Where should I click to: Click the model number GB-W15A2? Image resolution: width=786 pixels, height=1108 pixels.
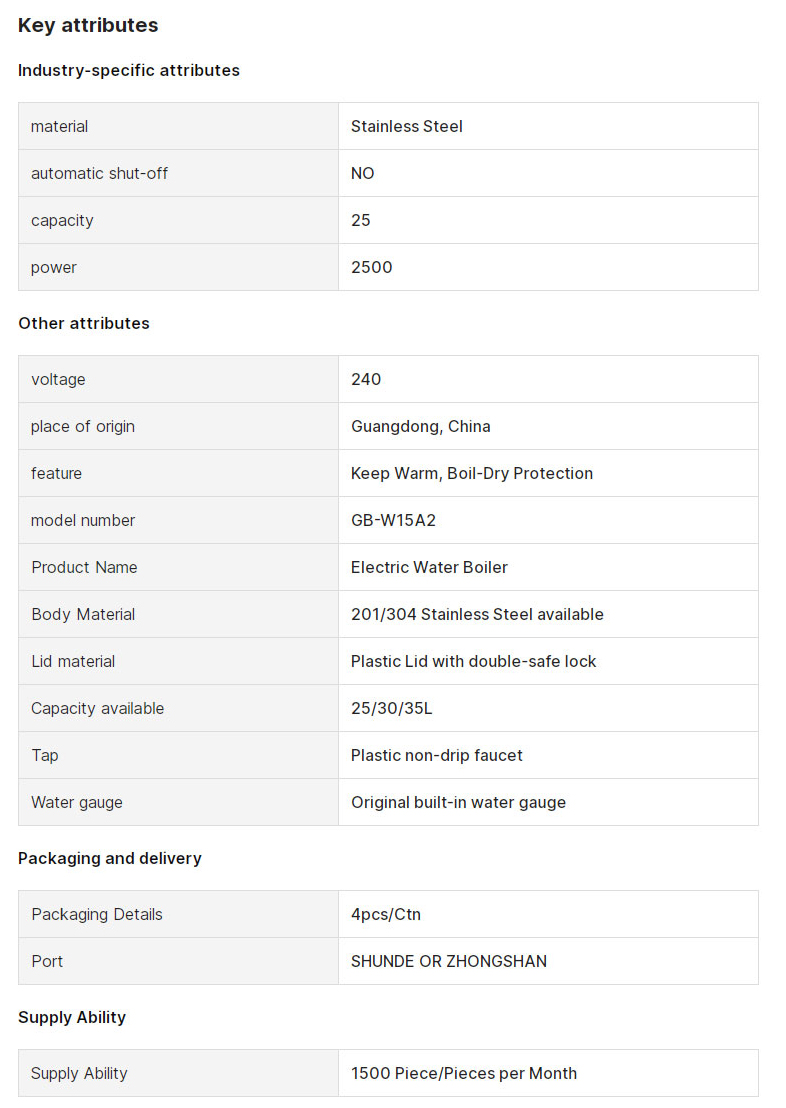pyautogui.click(x=393, y=521)
